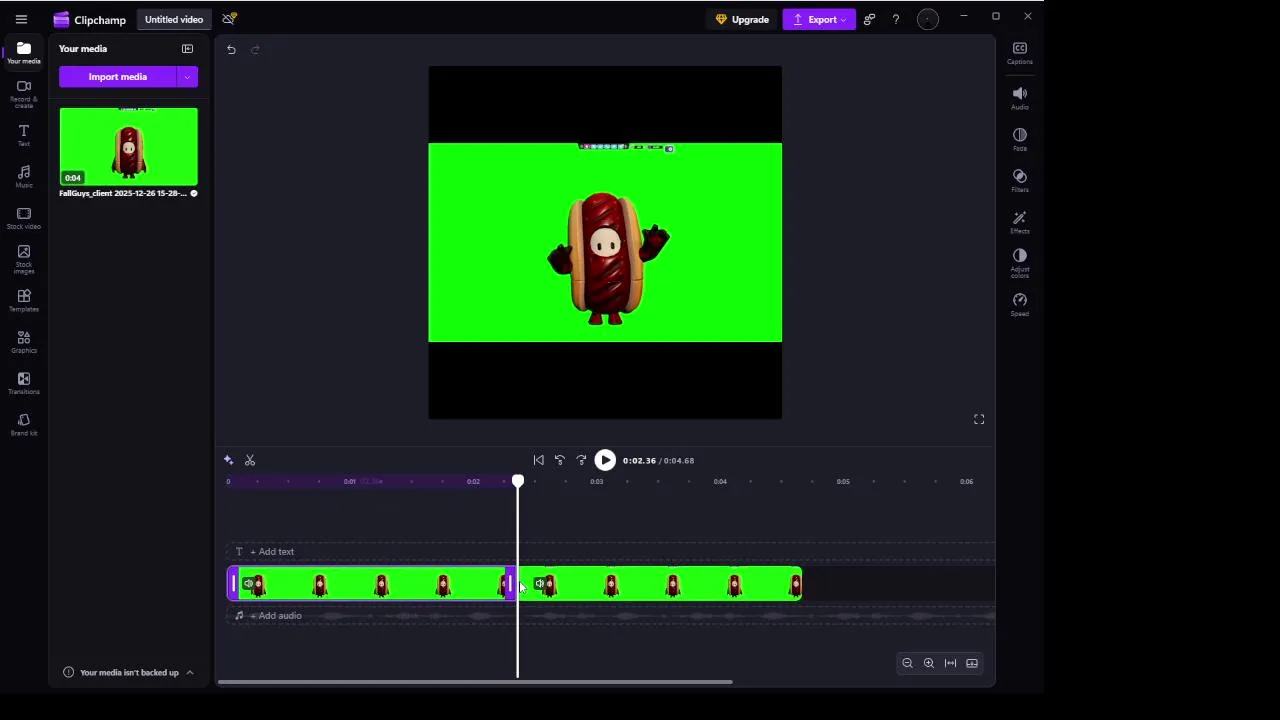Select the FallGuys_client media thumbnail
Viewport: 1280px width, 720px height.
(x=128, y=147)
